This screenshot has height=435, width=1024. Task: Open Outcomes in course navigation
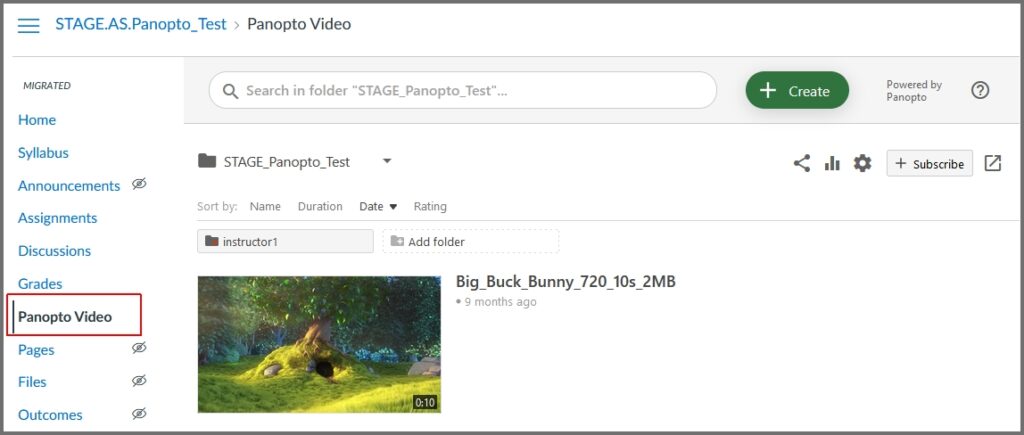(x=50, y=415)
